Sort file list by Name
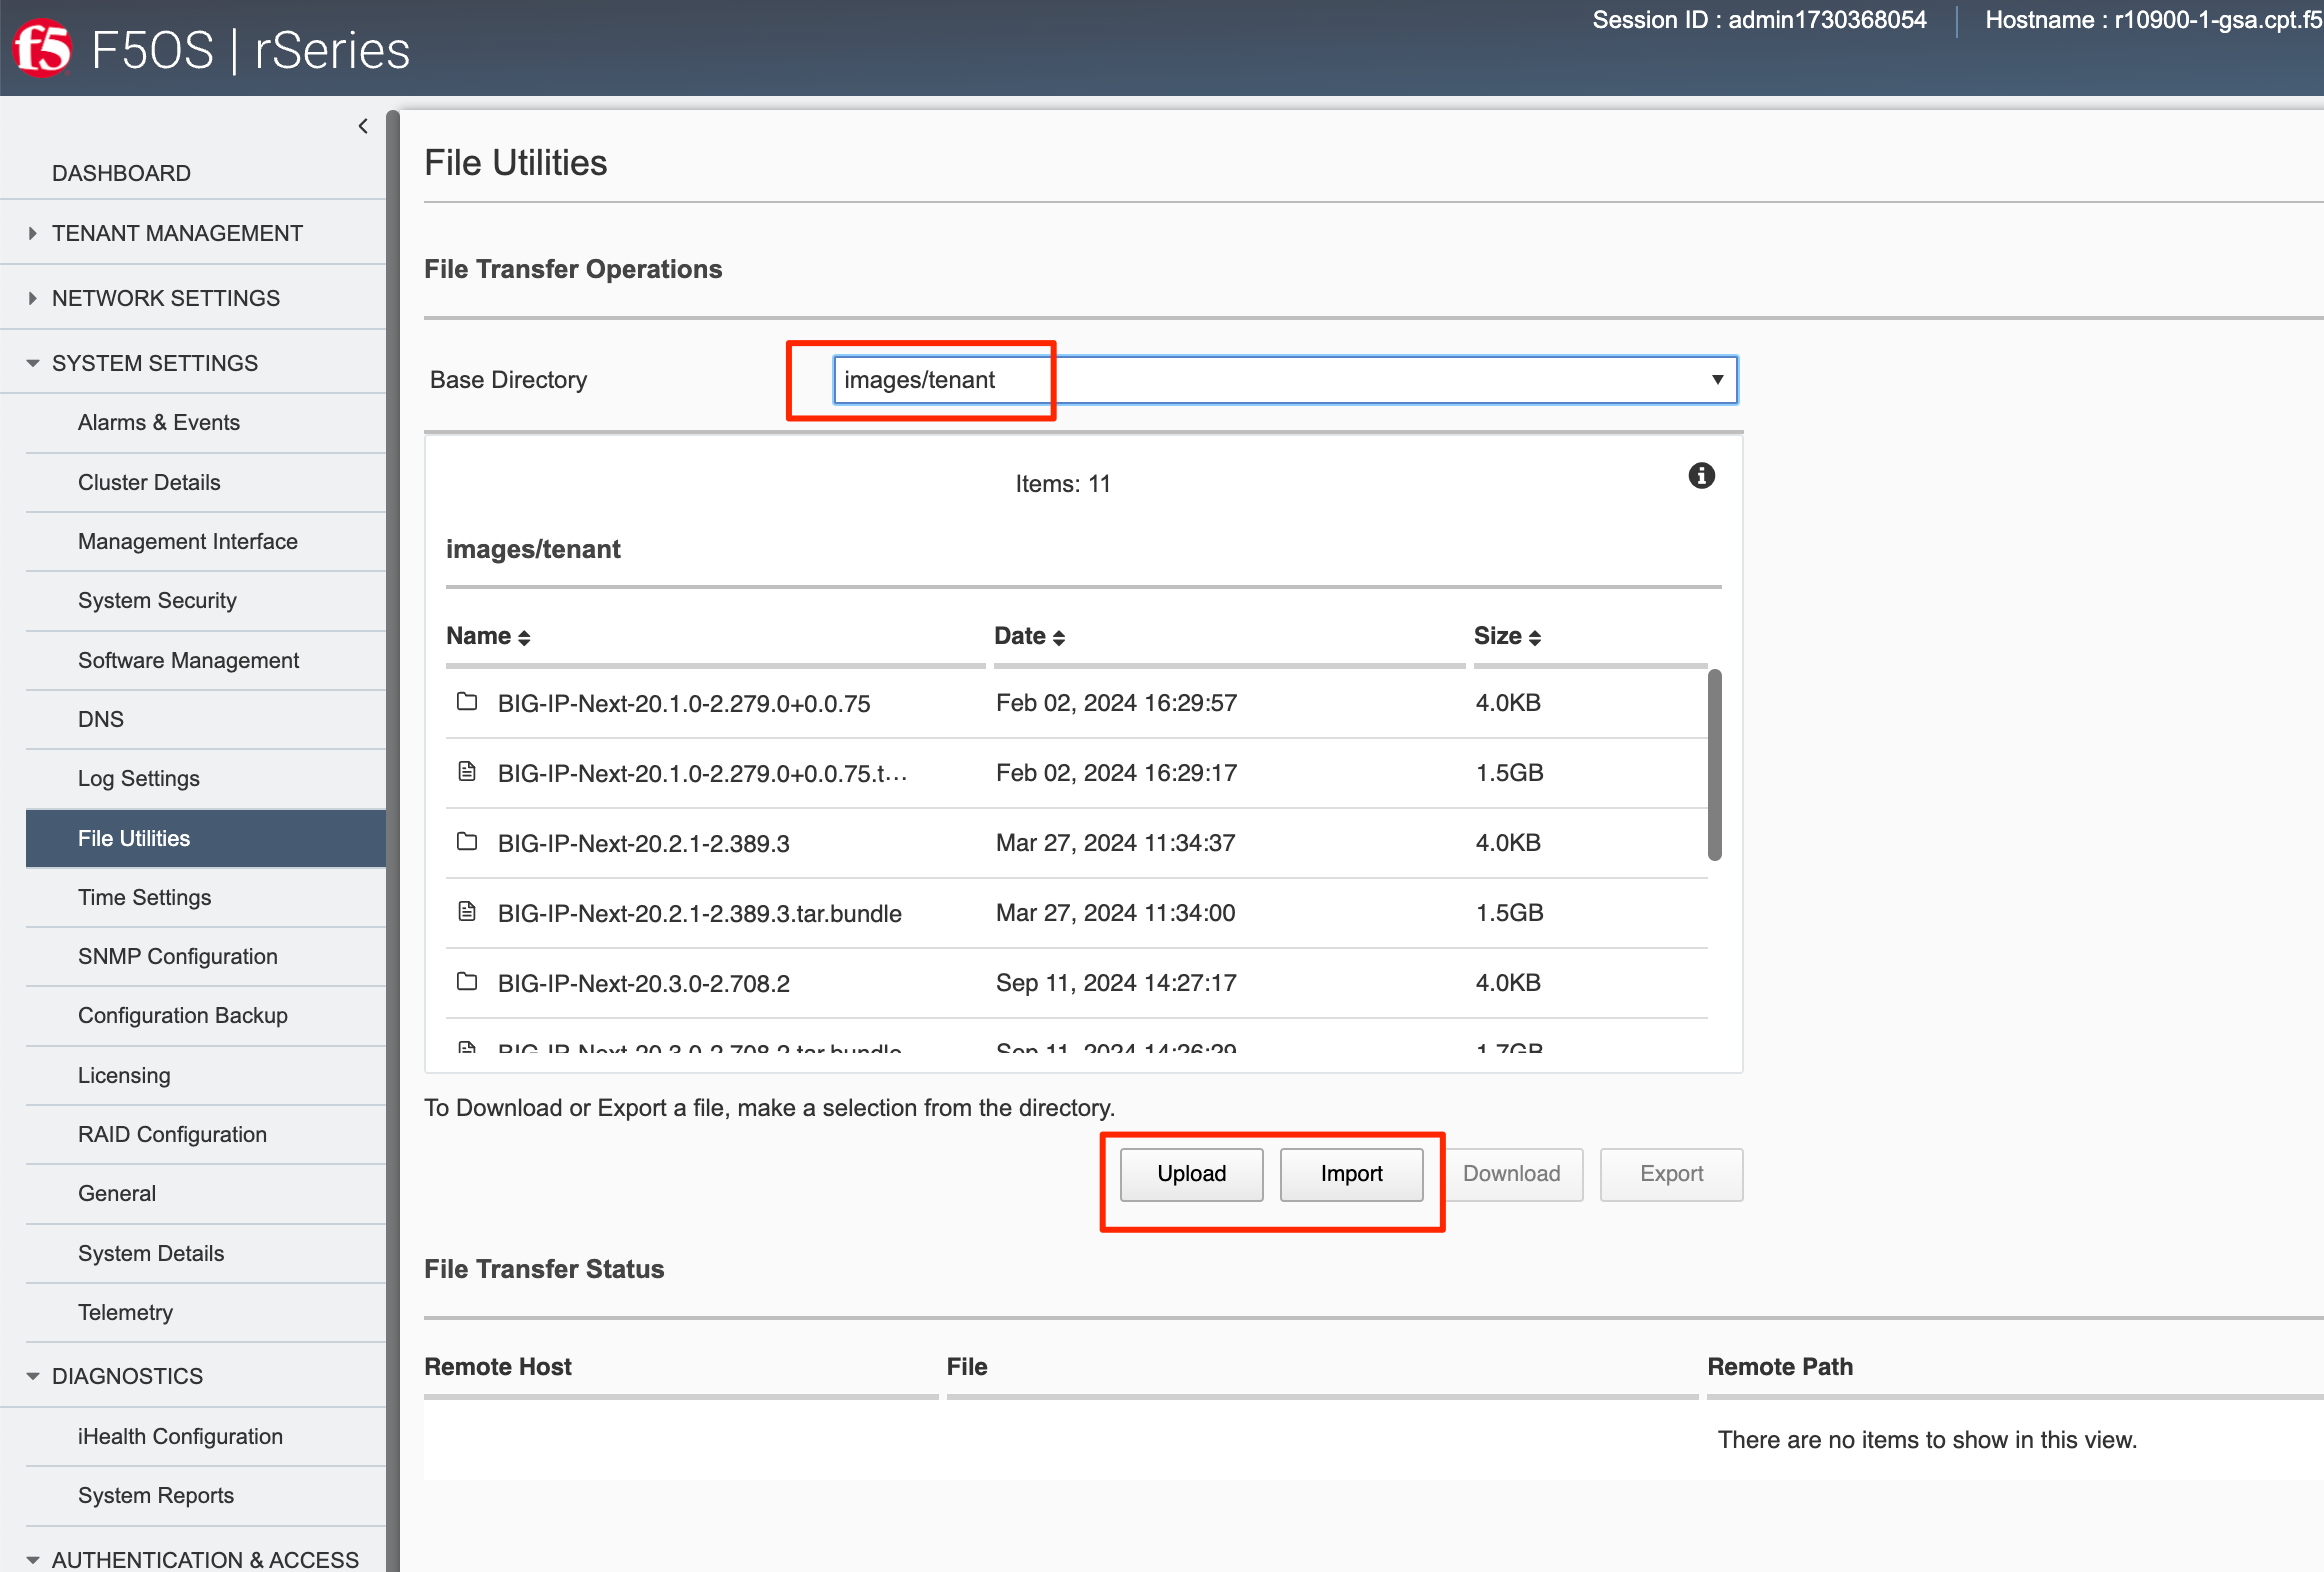Image resolution: width=2324 pixels, height=1572 pixels. pyautogui.click(x=488, y=636)
